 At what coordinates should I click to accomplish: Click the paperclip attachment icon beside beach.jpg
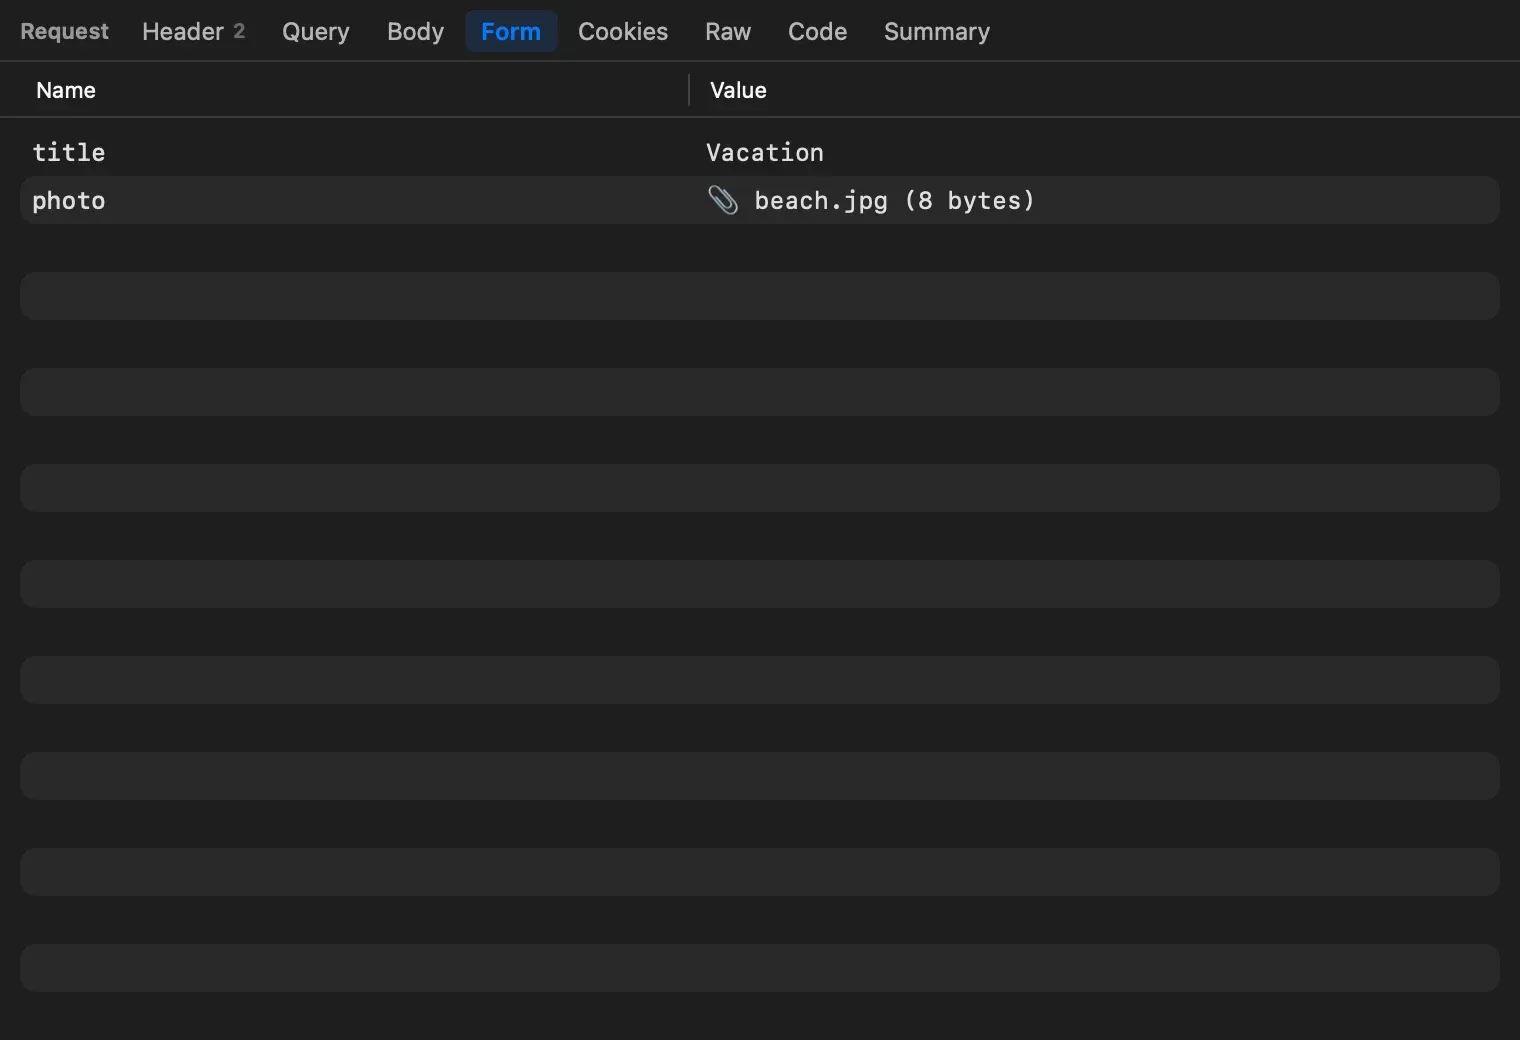coord(722,201)
